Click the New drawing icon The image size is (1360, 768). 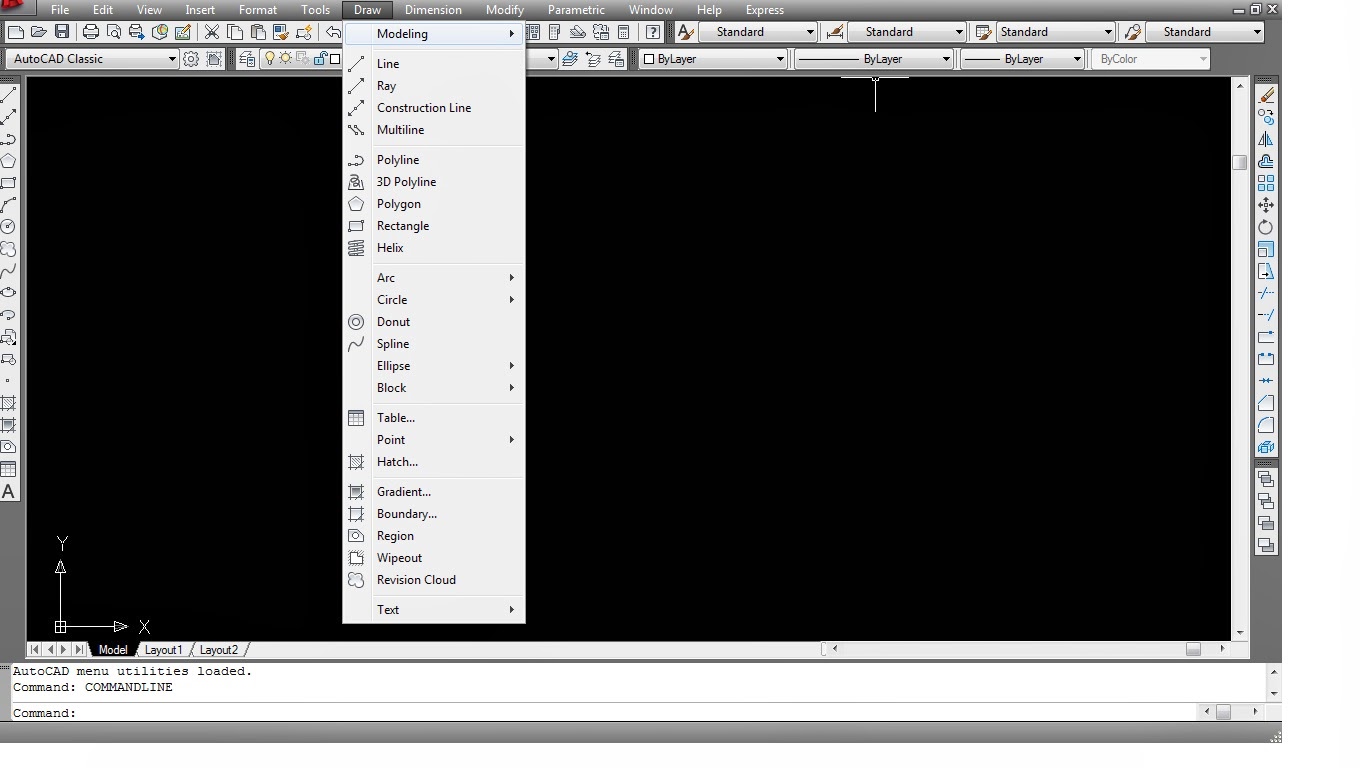click(x=15, y=32)
